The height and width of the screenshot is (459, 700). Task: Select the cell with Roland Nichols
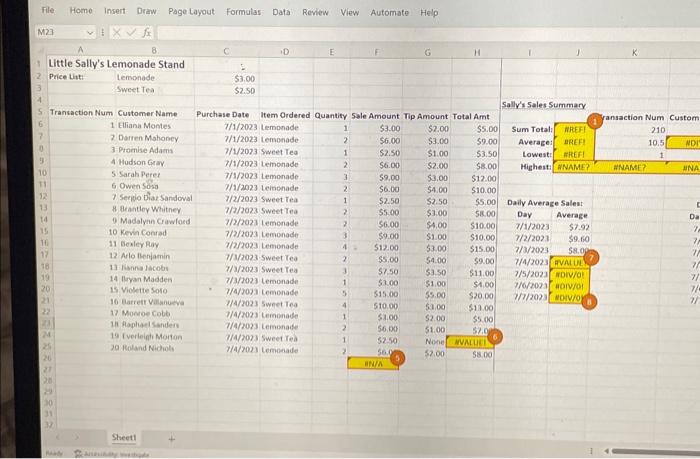149,348
